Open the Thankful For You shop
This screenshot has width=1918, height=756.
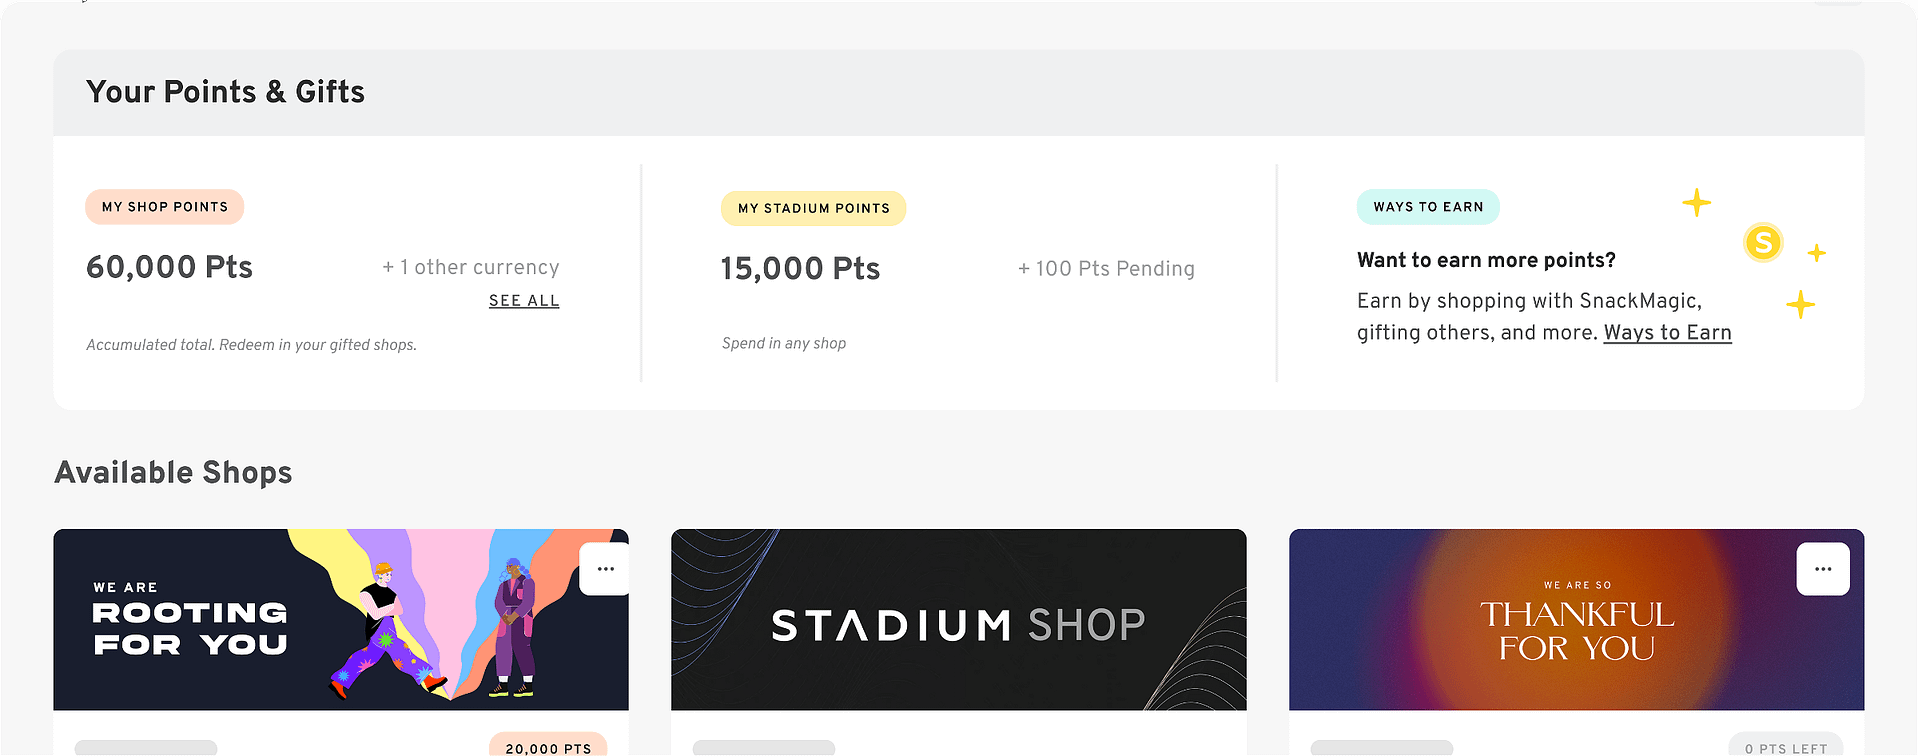click(1576, 620)
